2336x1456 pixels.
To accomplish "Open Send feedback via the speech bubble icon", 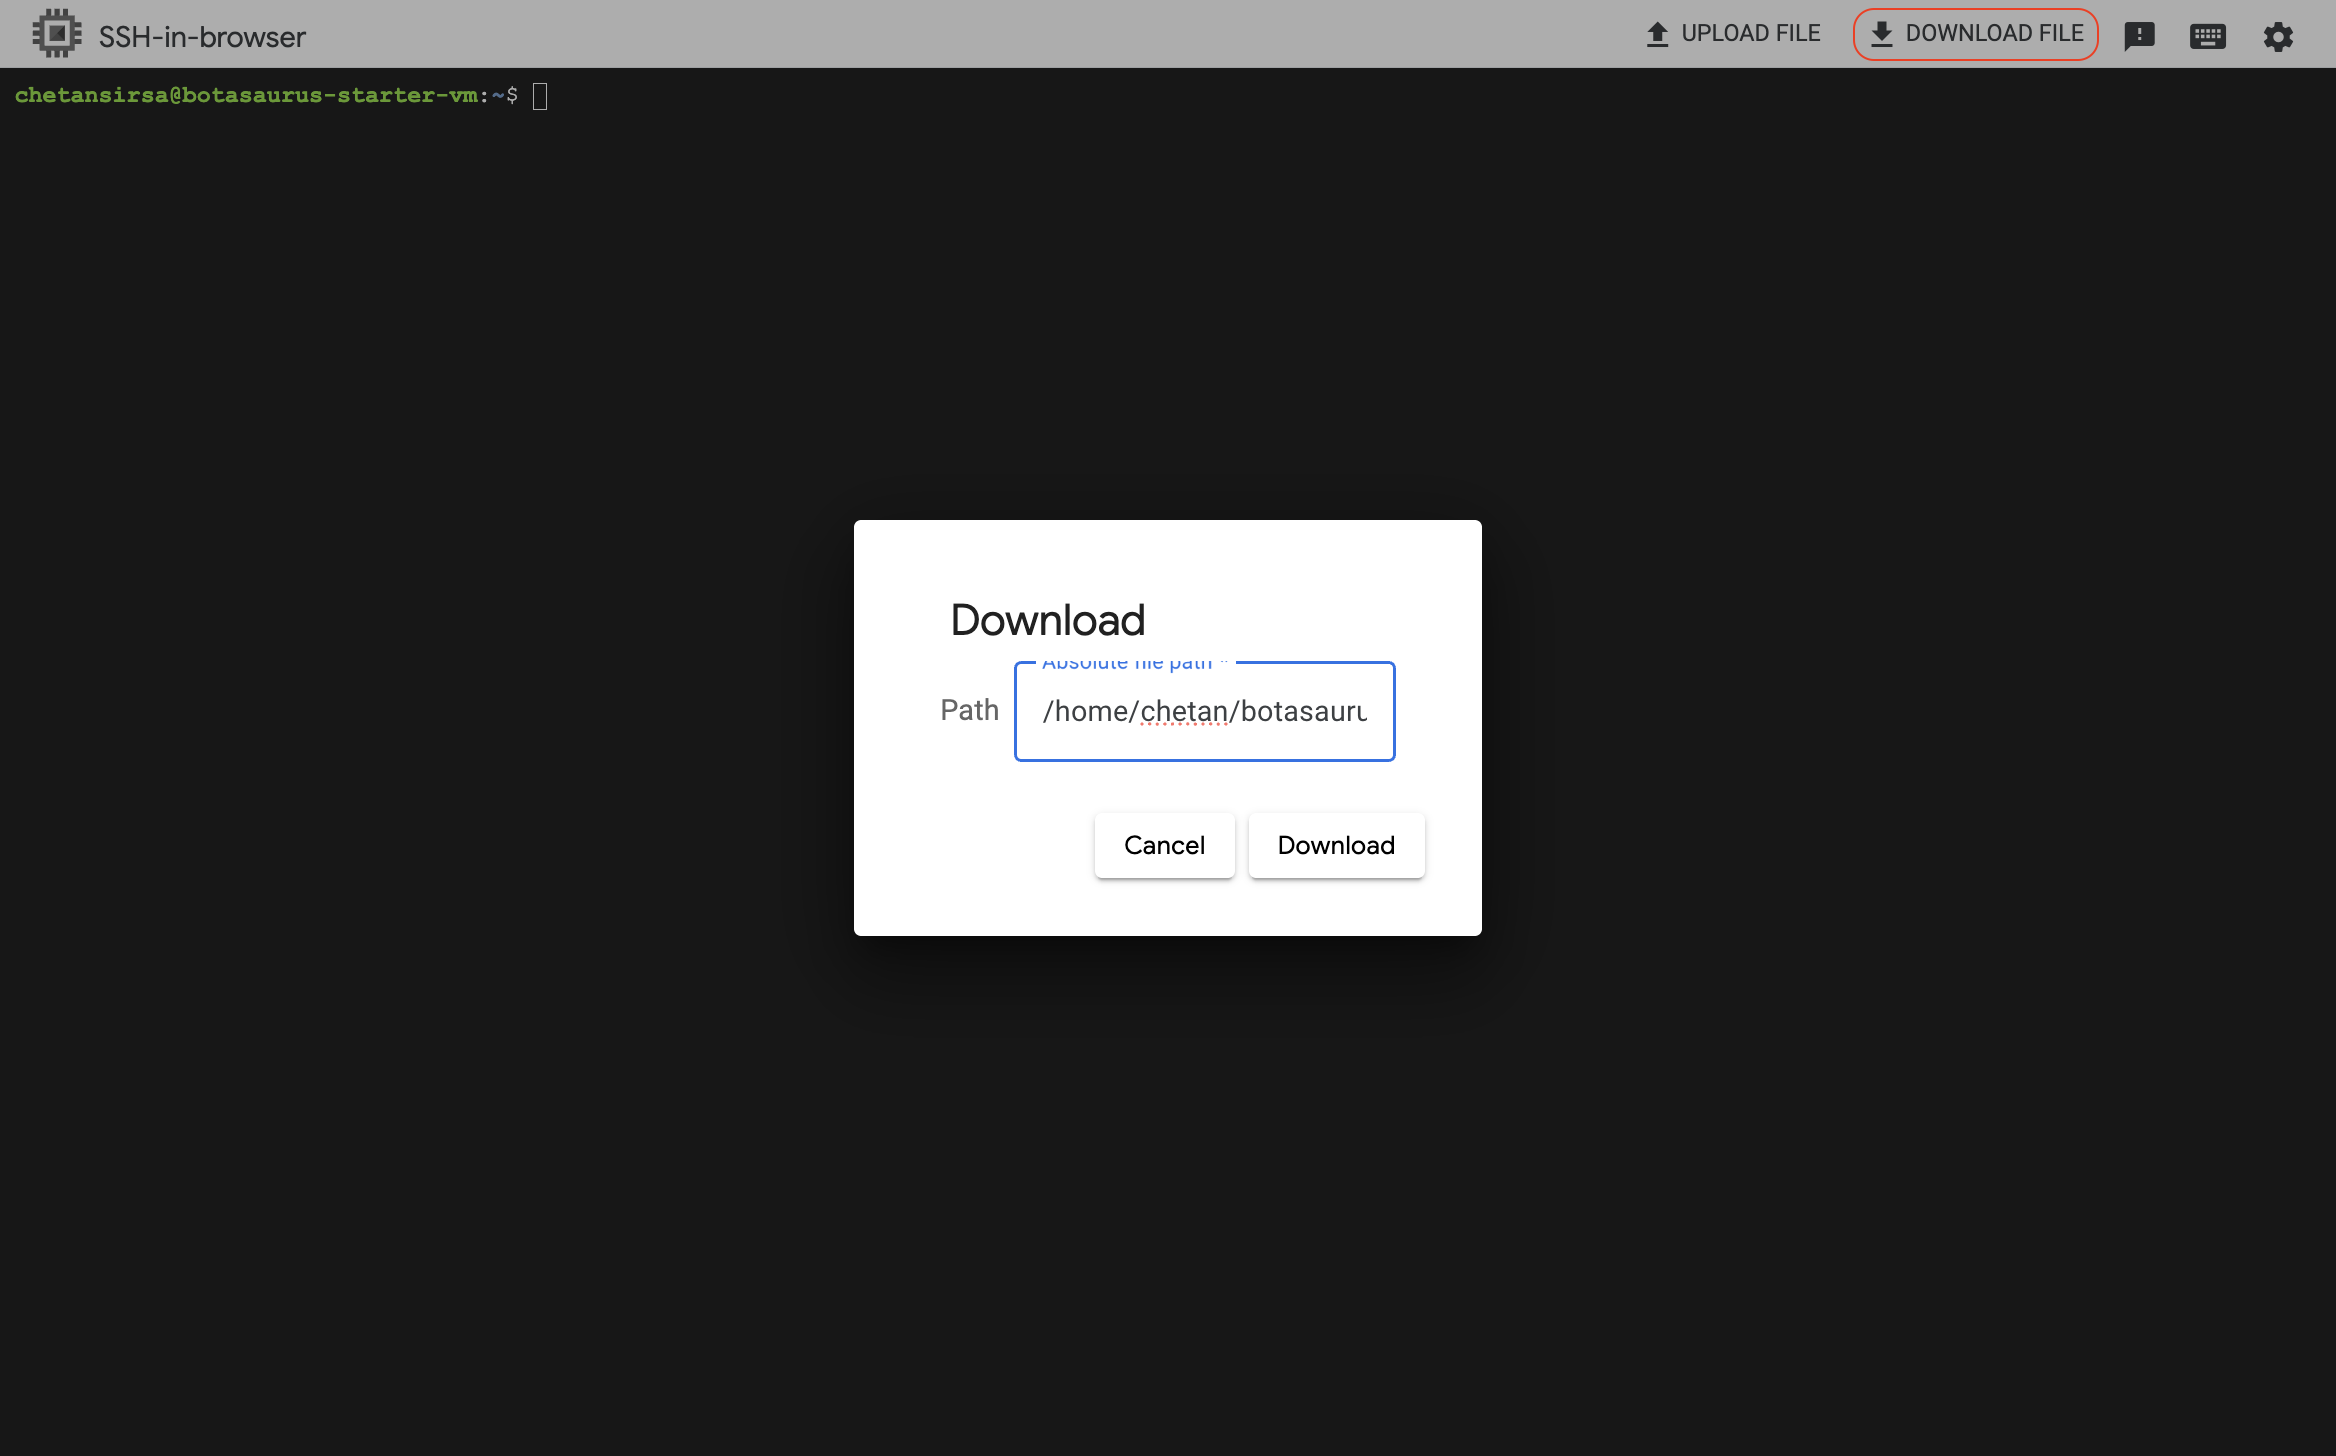I will 2140,36.
